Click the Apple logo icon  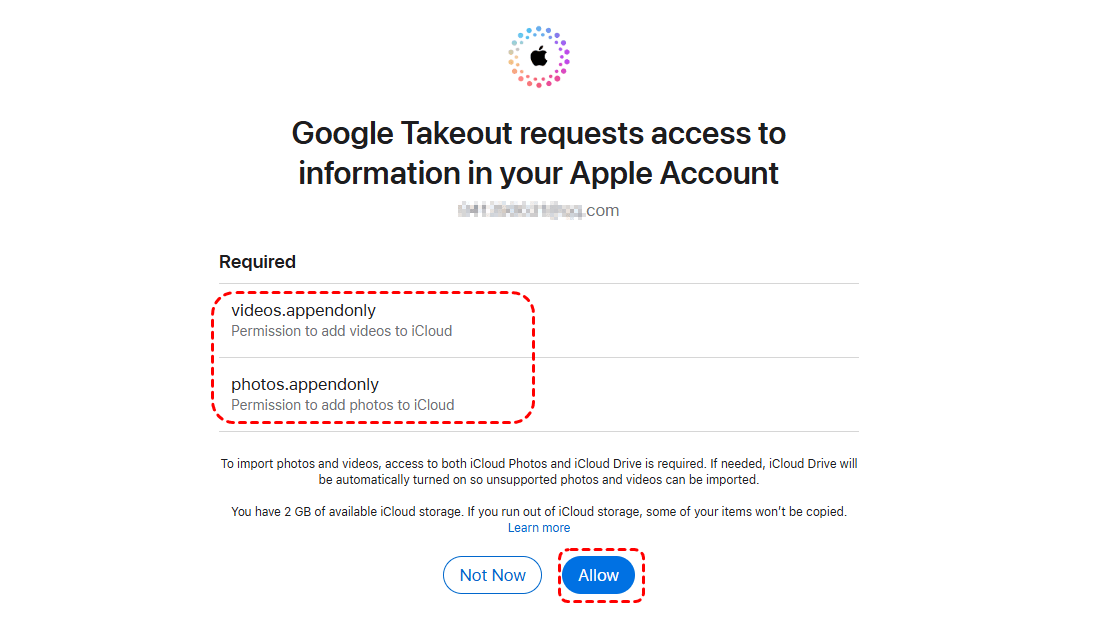pyautogui.click(x=539, y=56)
